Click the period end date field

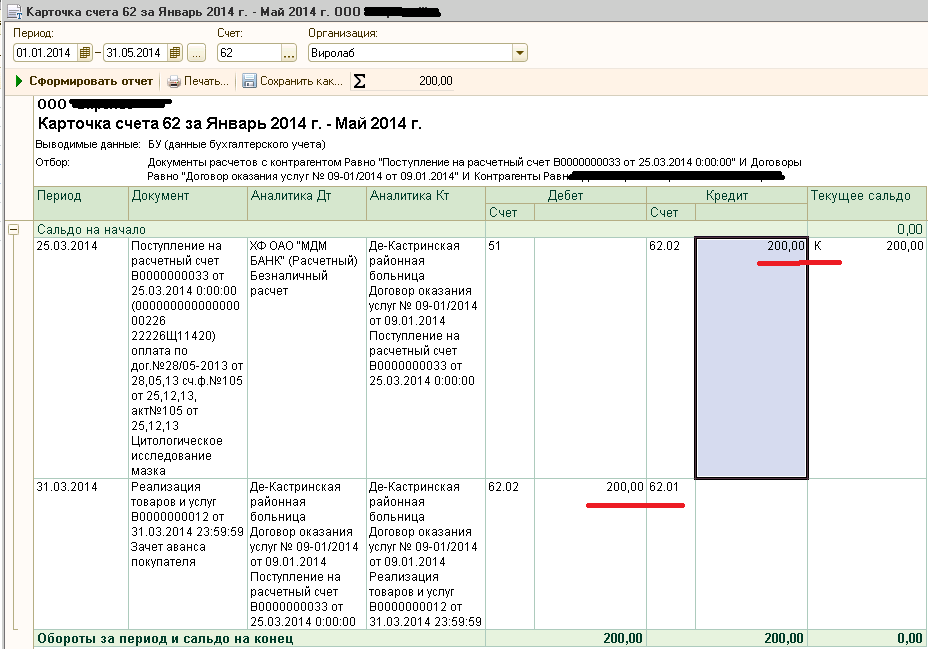(x=135, y=53)
